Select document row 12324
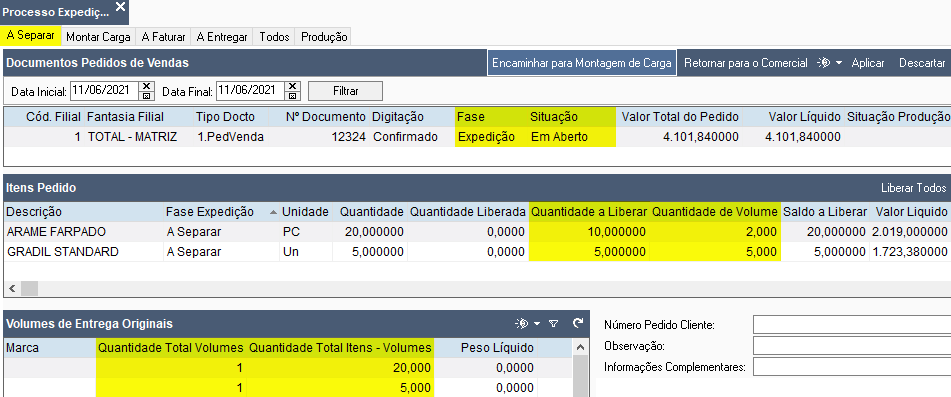 click(x=477, y=137)
